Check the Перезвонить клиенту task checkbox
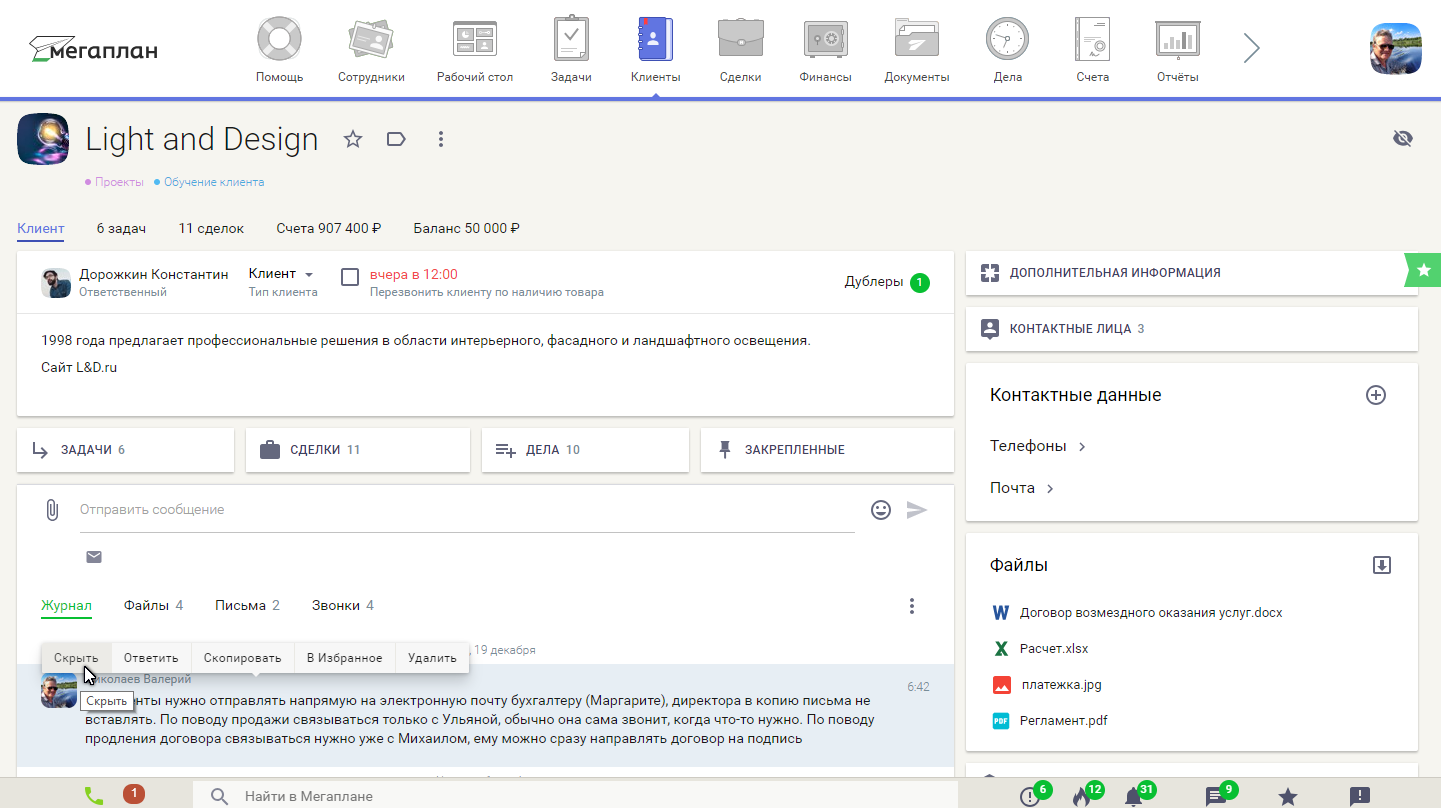Image resolution: width=1441 pixels, height=808 pixels. pyautogui.click(x=350, y=277)
